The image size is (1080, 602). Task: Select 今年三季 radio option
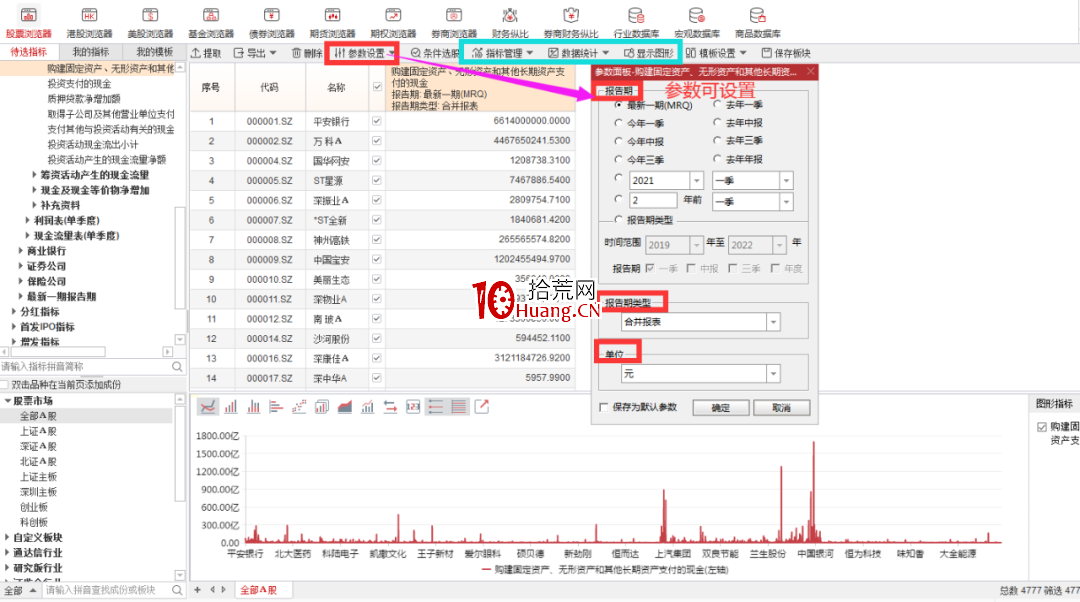pos(618,160)
